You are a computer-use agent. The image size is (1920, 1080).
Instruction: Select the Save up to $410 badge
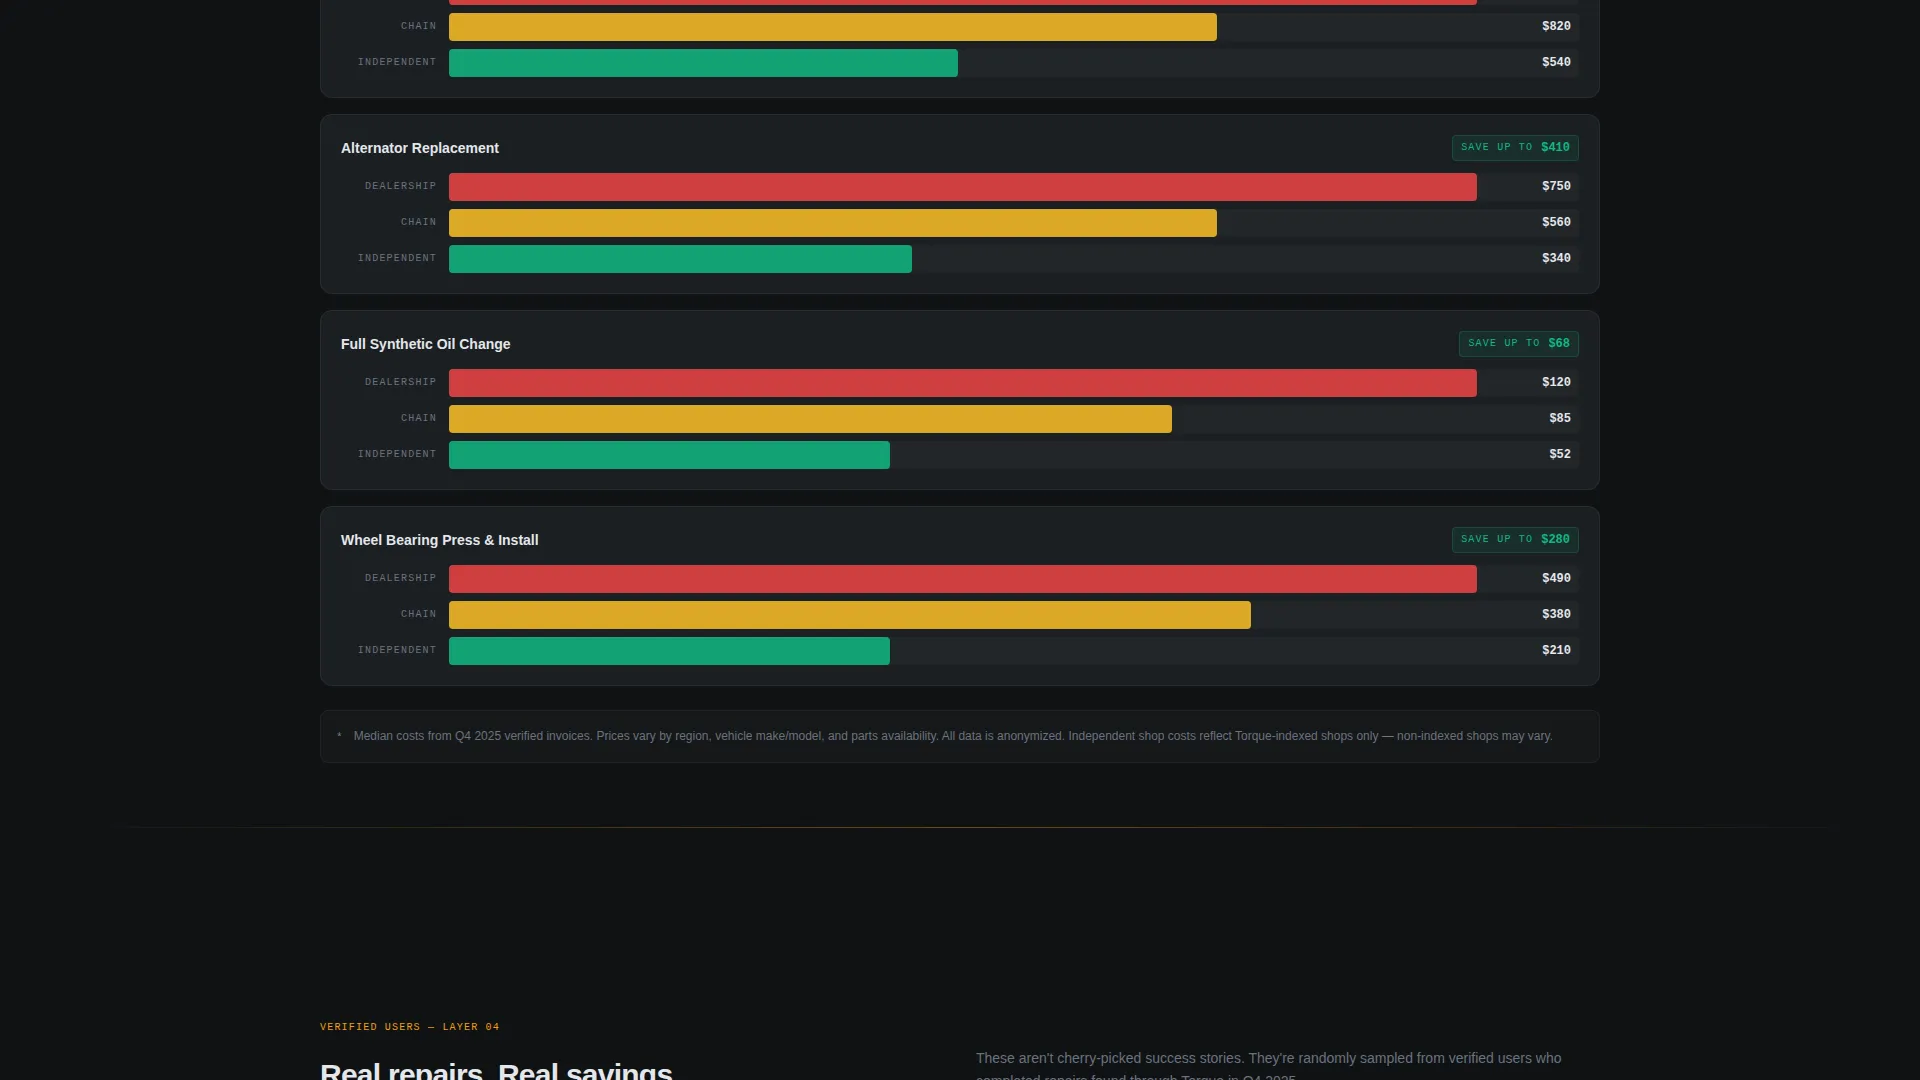[1514, 148]
